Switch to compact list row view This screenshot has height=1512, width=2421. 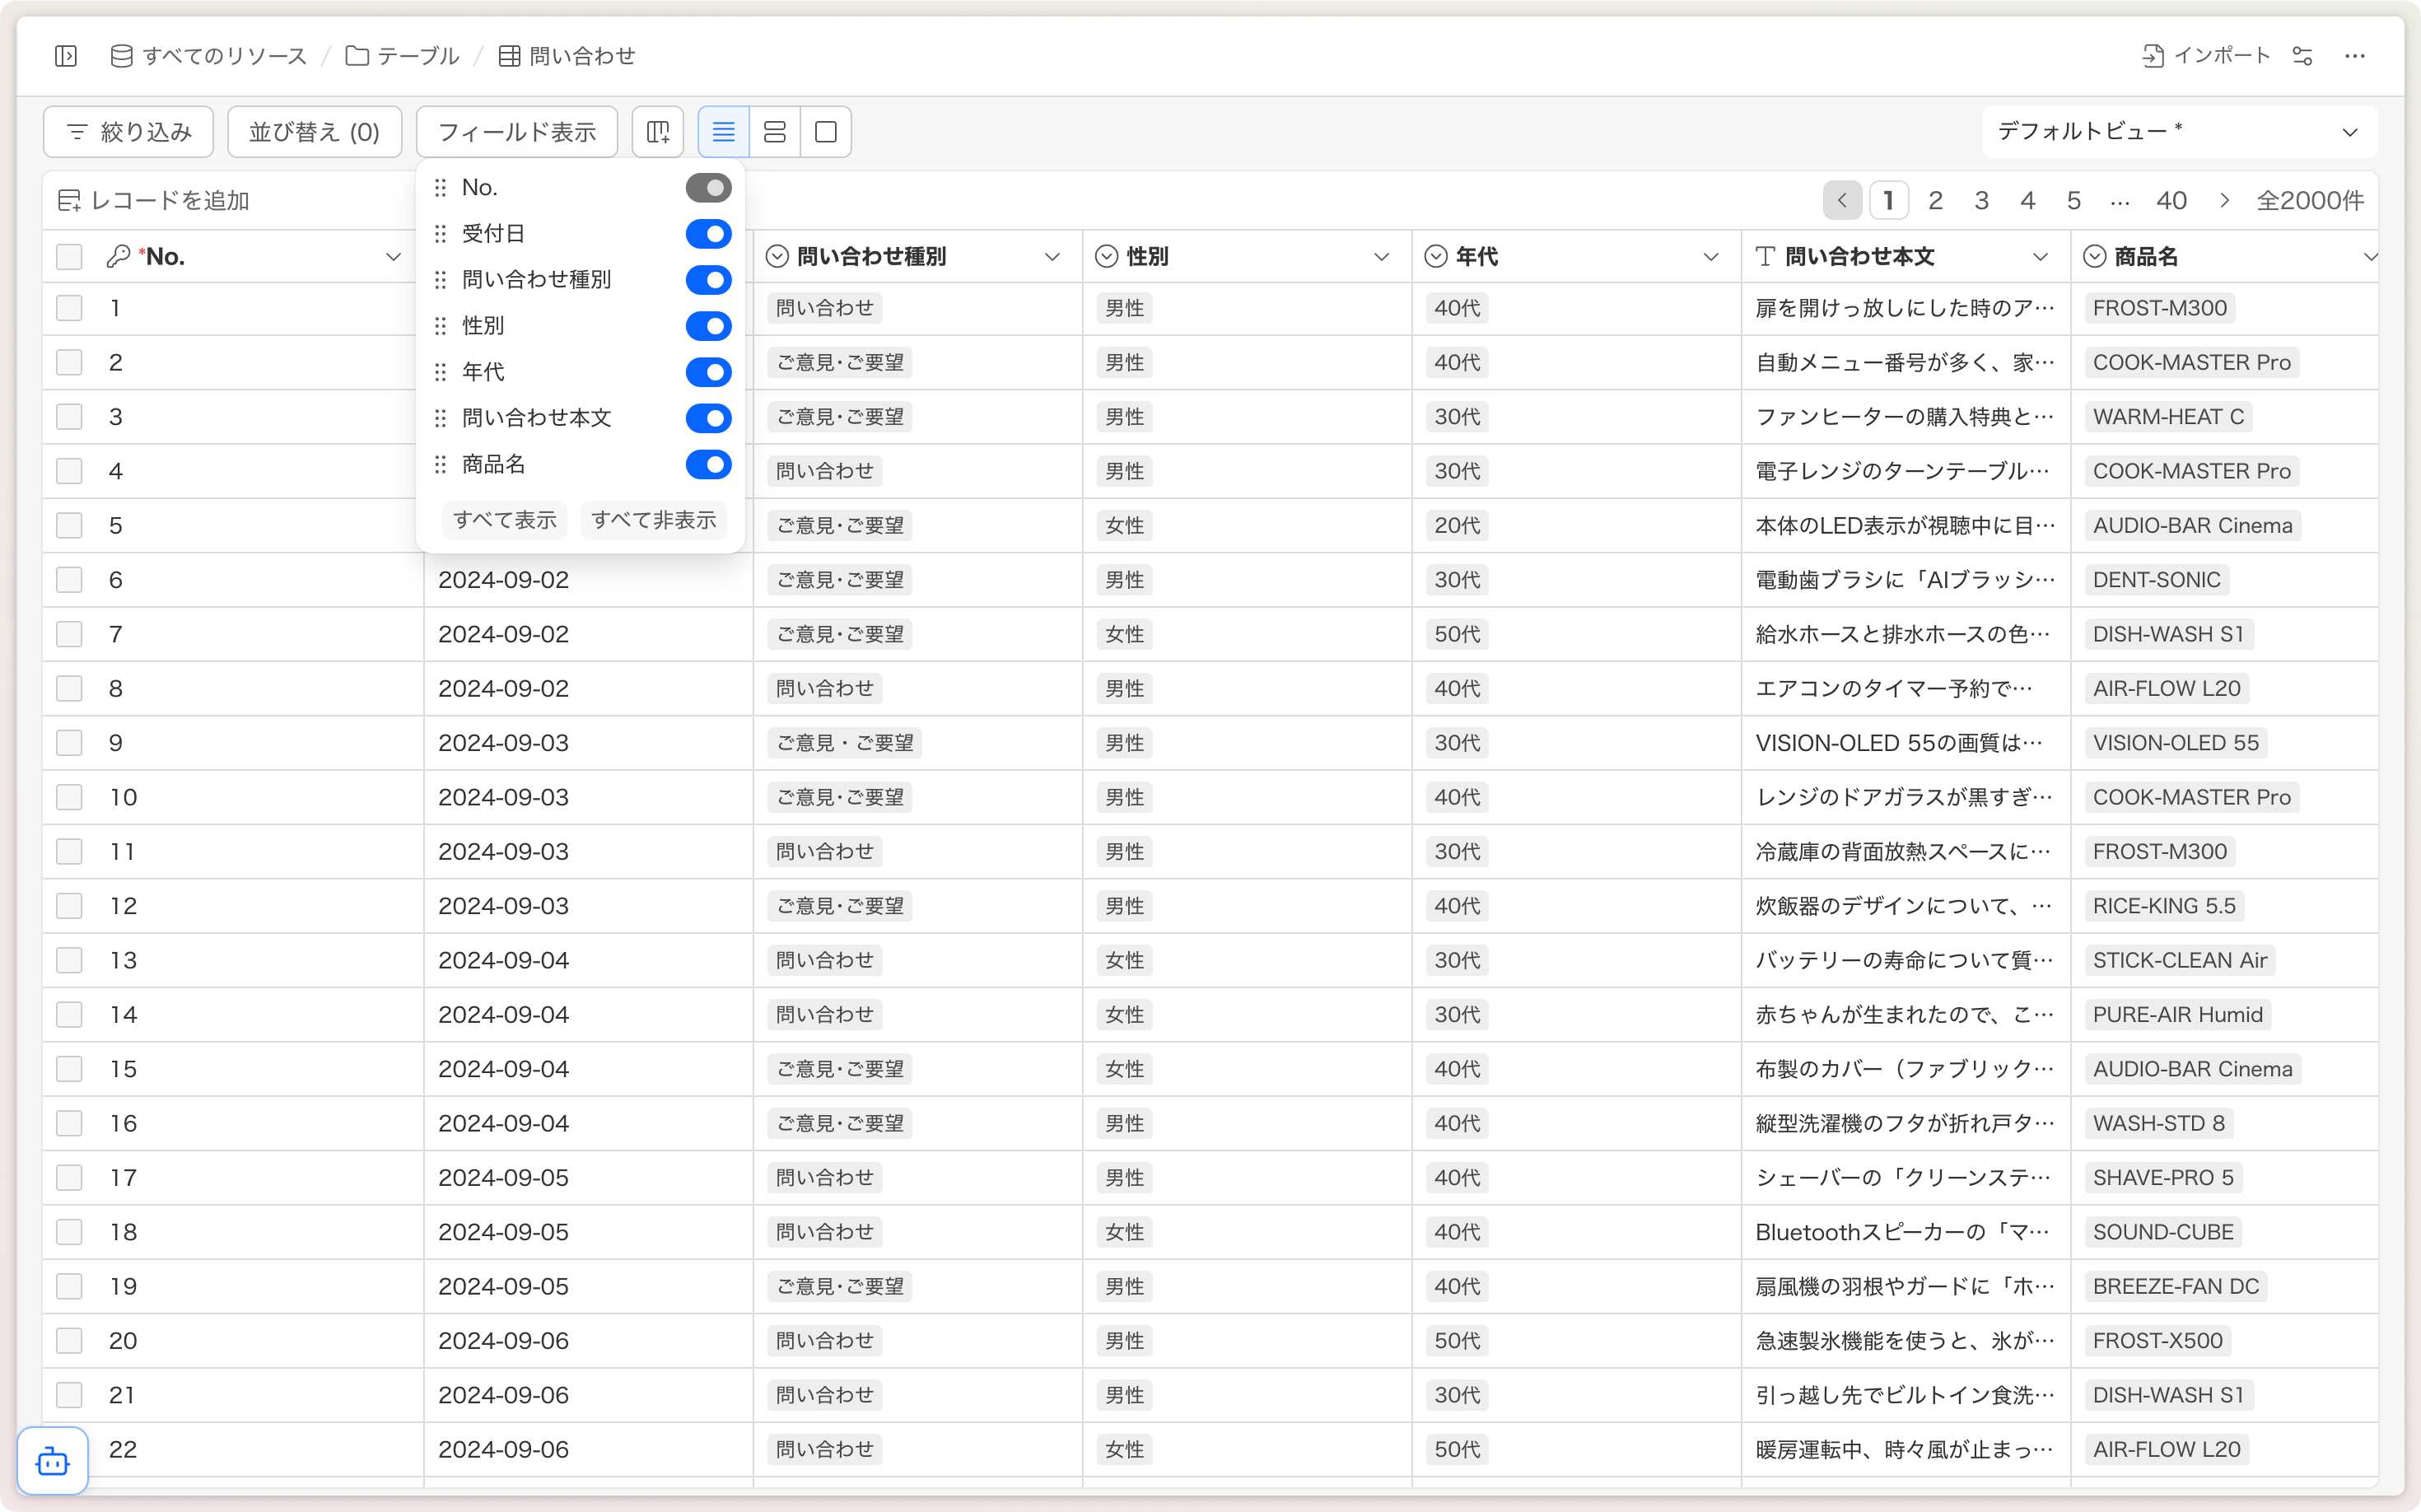point(723,132)
